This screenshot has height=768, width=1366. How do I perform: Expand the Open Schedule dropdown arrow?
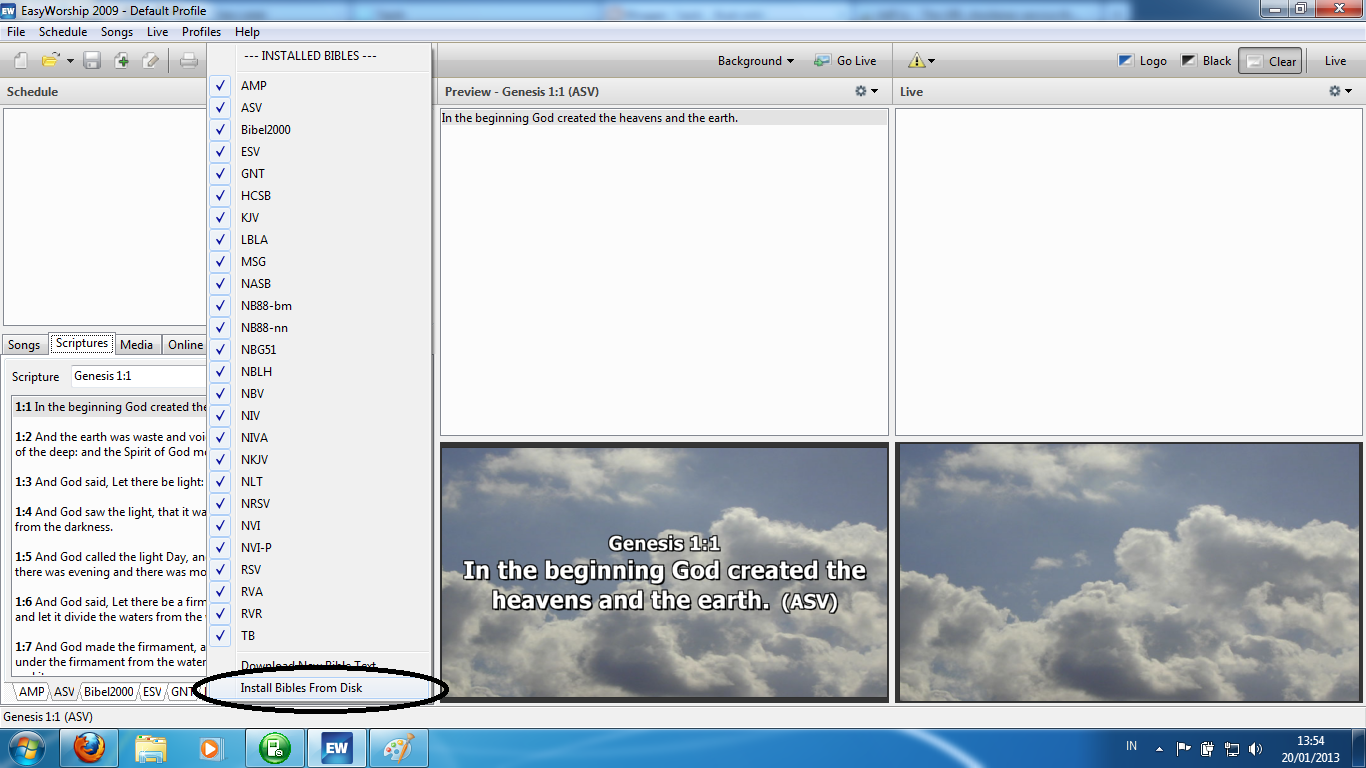coord(70,61)
